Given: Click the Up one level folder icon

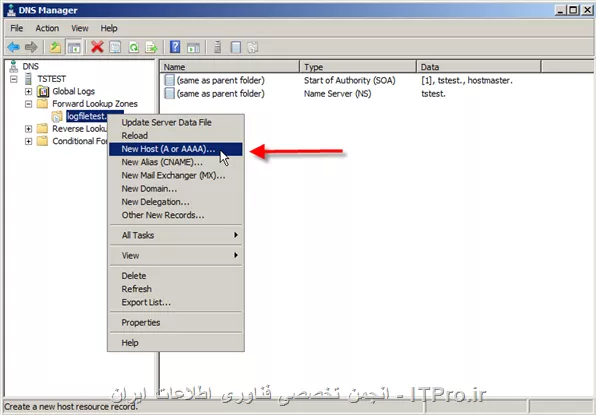Looking at the screenshot, I should (x=55, y=48).
